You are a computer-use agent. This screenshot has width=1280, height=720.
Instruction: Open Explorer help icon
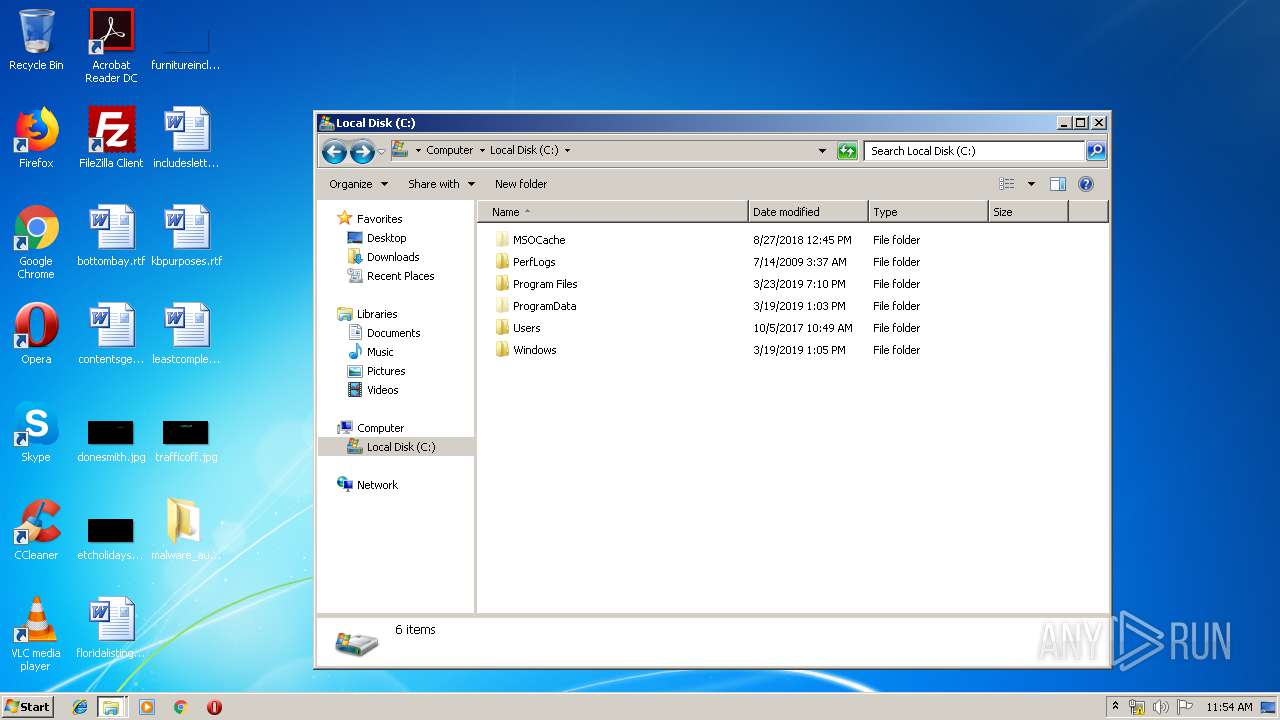click(x=1086, y=184)
